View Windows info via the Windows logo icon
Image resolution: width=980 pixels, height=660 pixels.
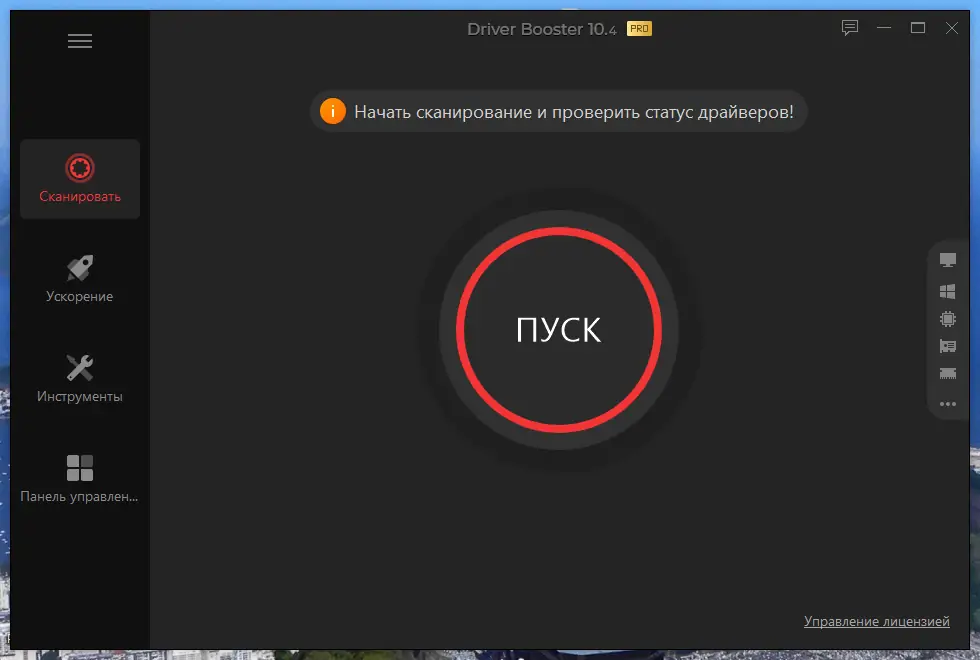point(948,292)
